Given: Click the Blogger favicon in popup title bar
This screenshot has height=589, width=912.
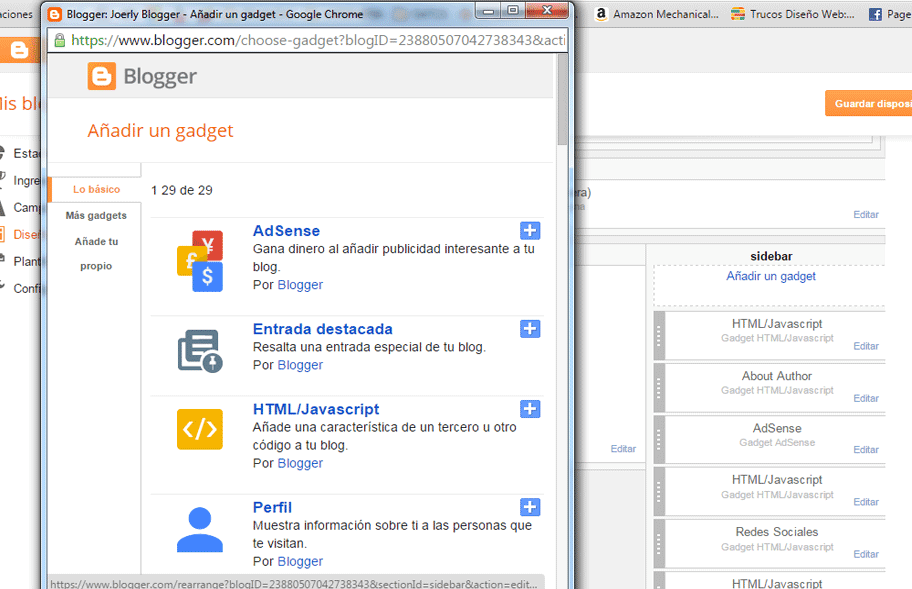Looking at the screenshot, I should pyautogui.click(x=55, y=14).
